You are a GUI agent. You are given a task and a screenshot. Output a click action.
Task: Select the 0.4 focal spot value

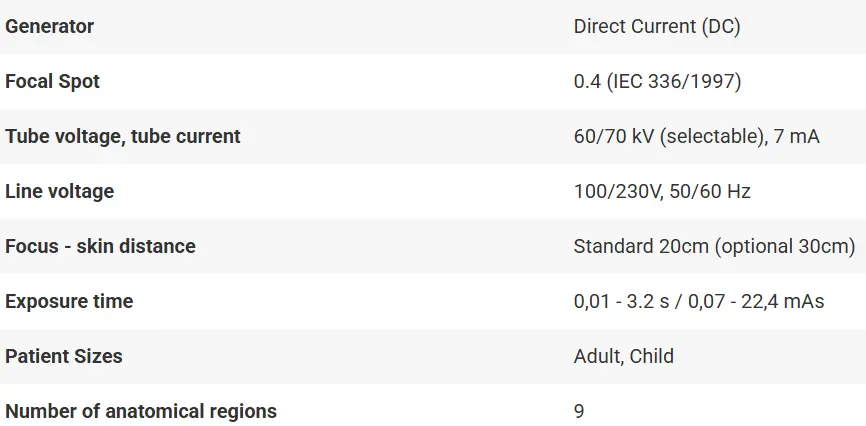[x=587, y=82]
